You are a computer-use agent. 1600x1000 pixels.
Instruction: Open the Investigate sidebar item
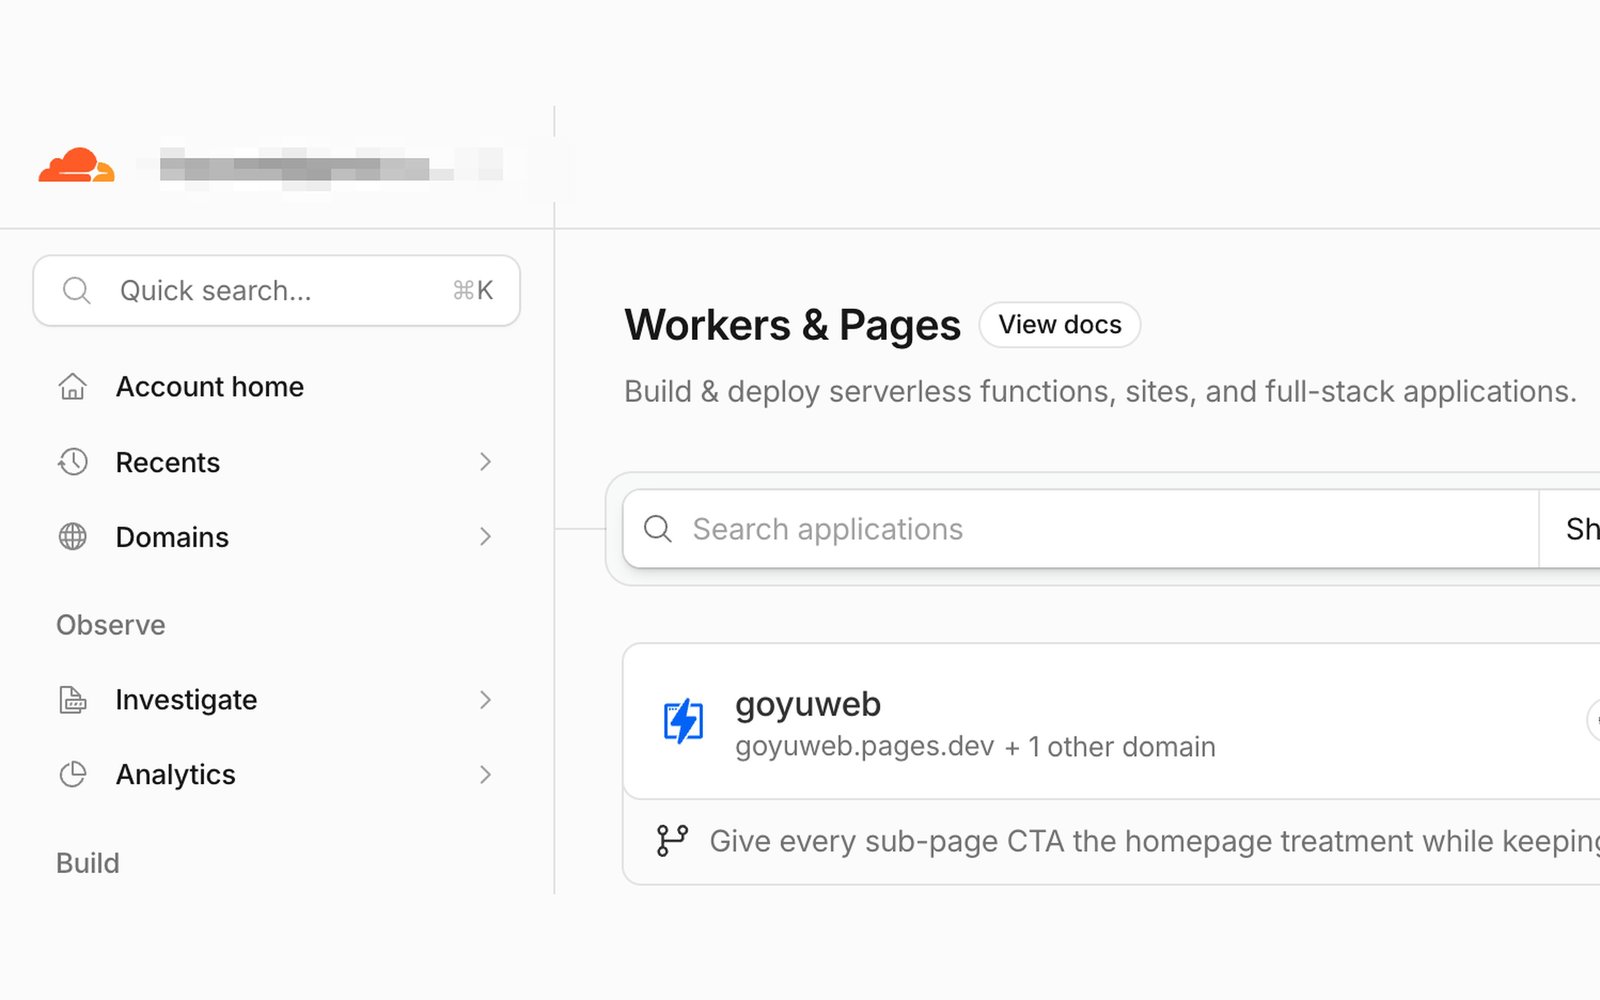click(276, 700)
